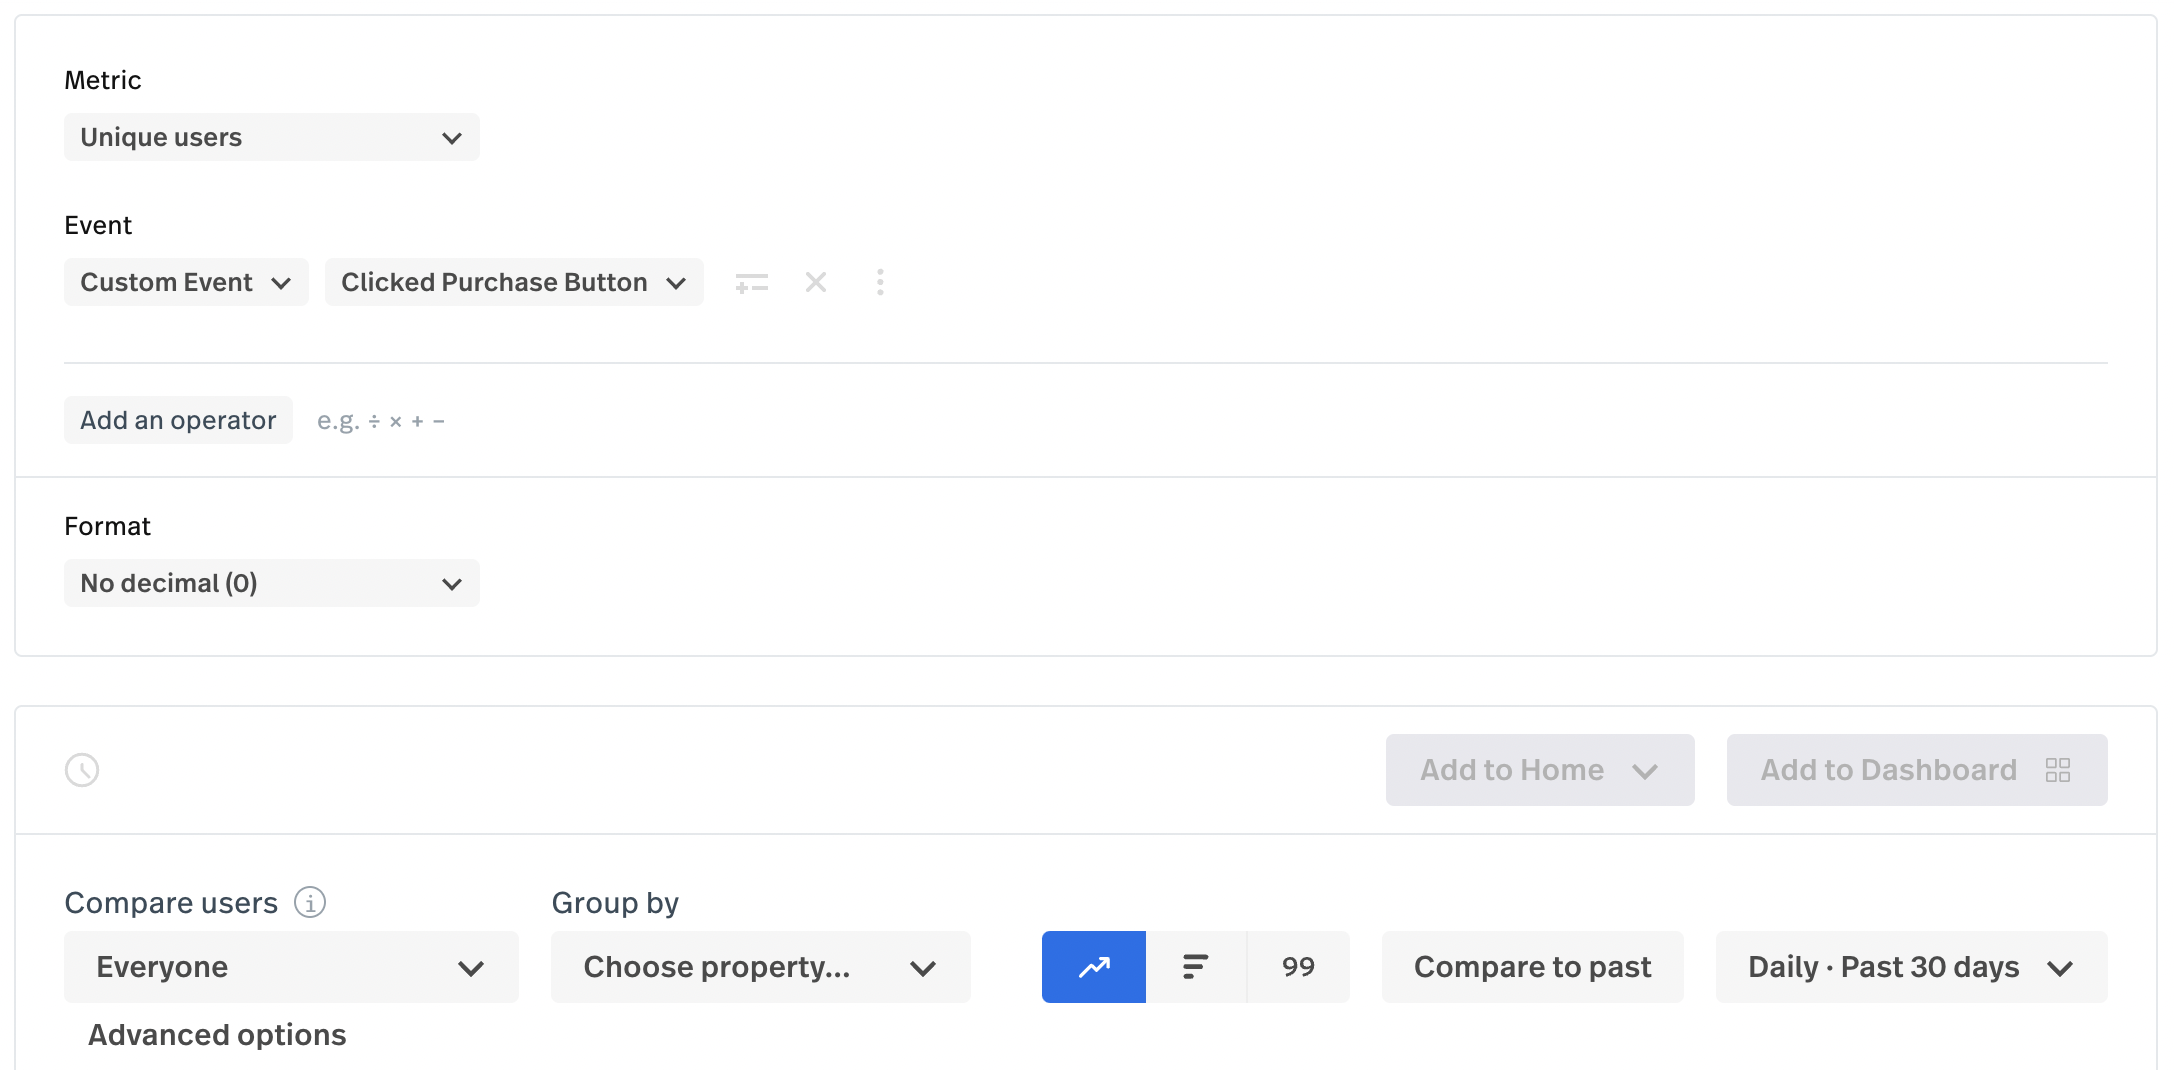The width and height of the screenshot is (2174, 1070).
Task: Click Add an operator button
Action: 178,421
